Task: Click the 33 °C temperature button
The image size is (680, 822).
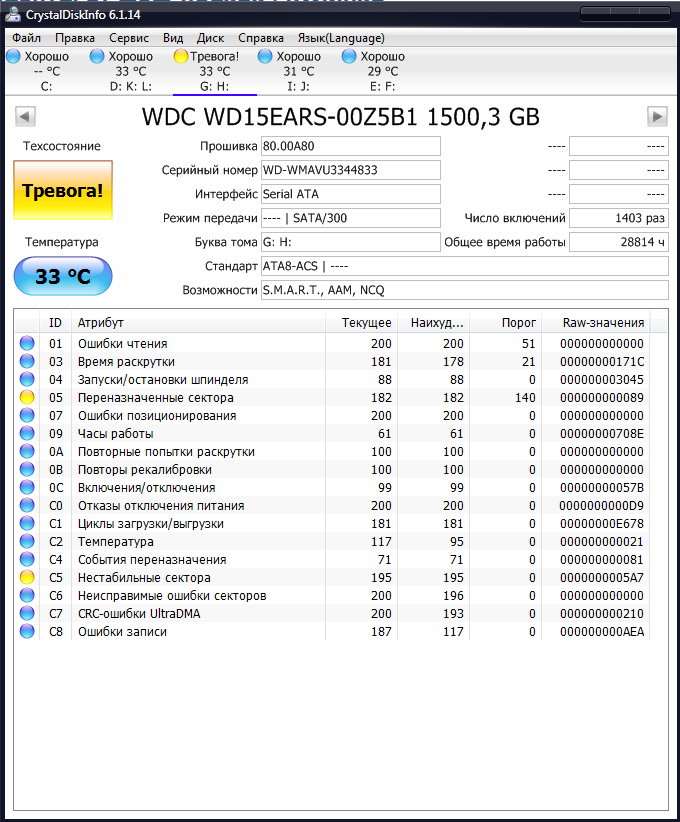Action: 63,276
